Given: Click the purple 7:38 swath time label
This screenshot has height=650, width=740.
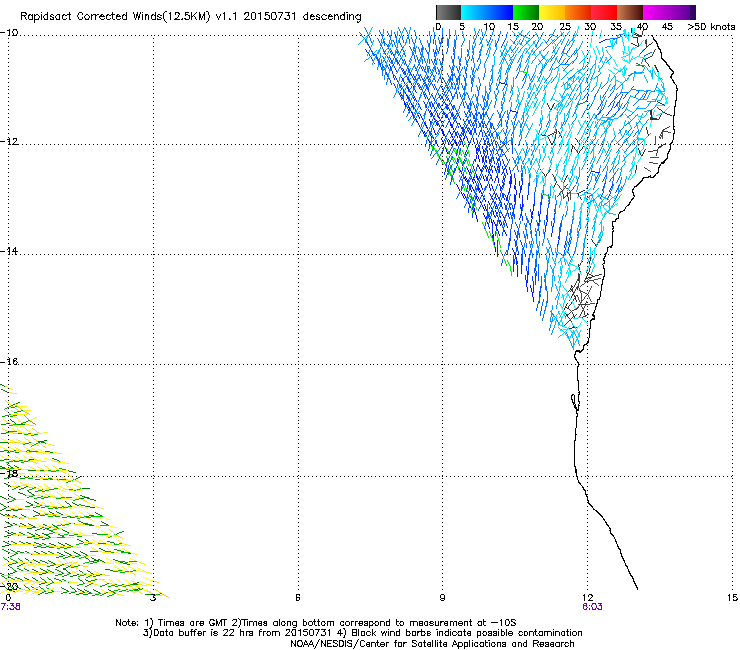Looking at the screenshot, I should coord(10,607).
